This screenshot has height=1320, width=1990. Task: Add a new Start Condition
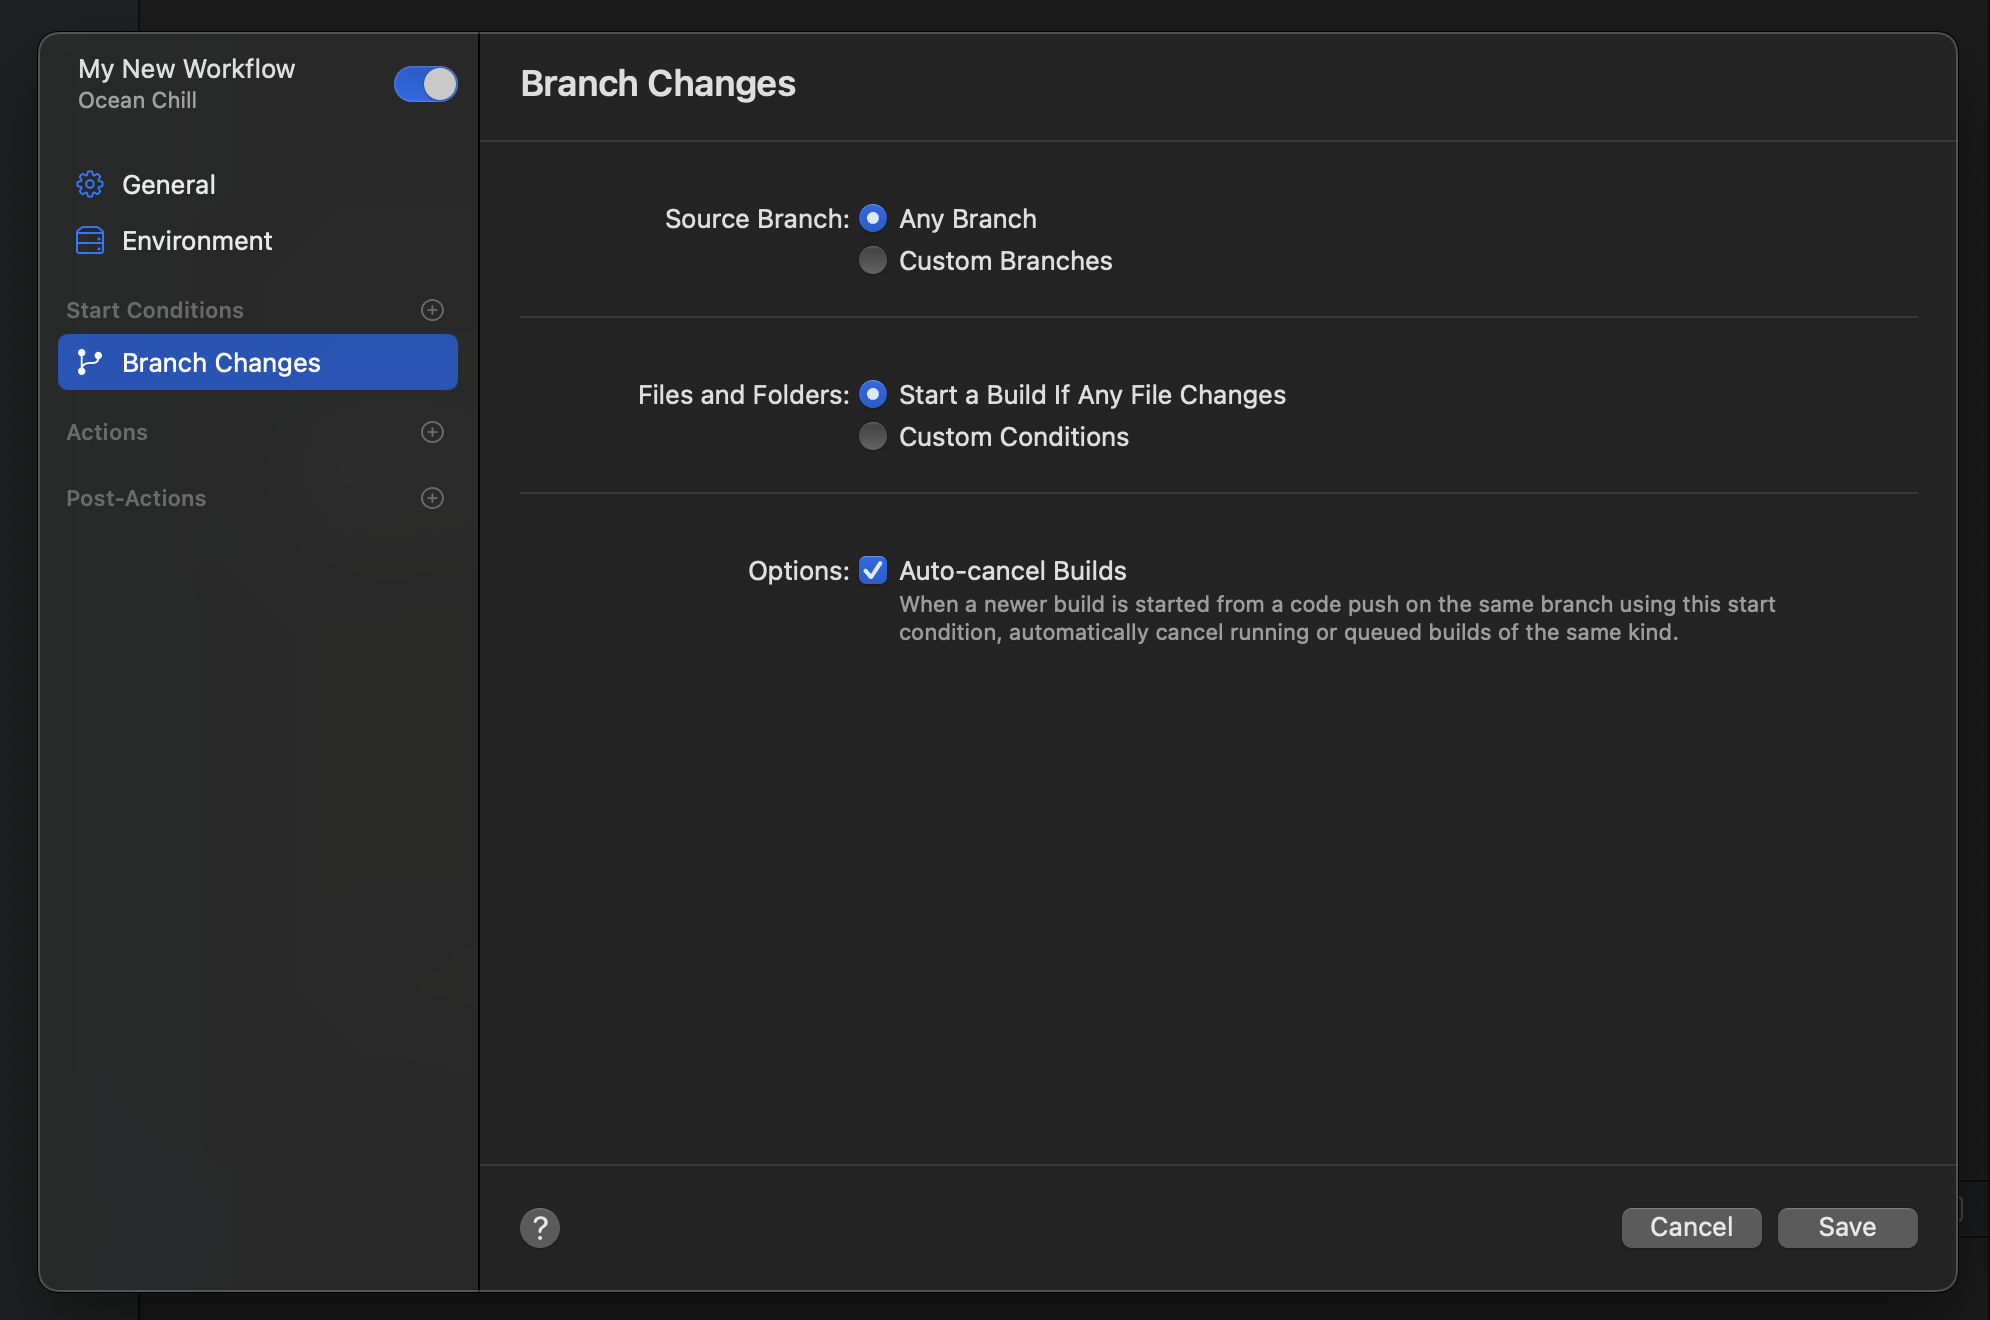pyautogui.click(x=432, y=310)
